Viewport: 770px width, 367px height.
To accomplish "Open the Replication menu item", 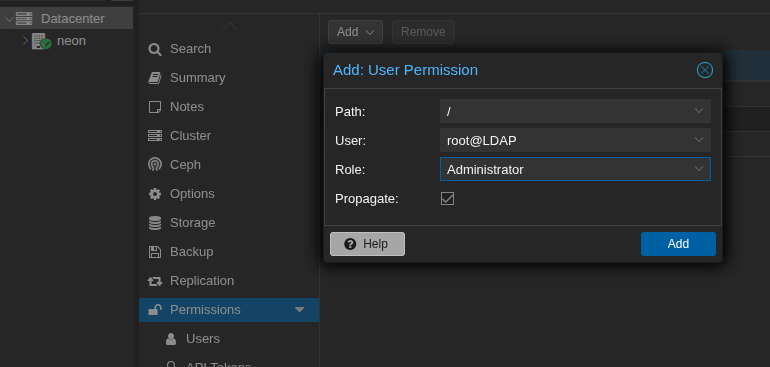I will [x=229, y=281].
